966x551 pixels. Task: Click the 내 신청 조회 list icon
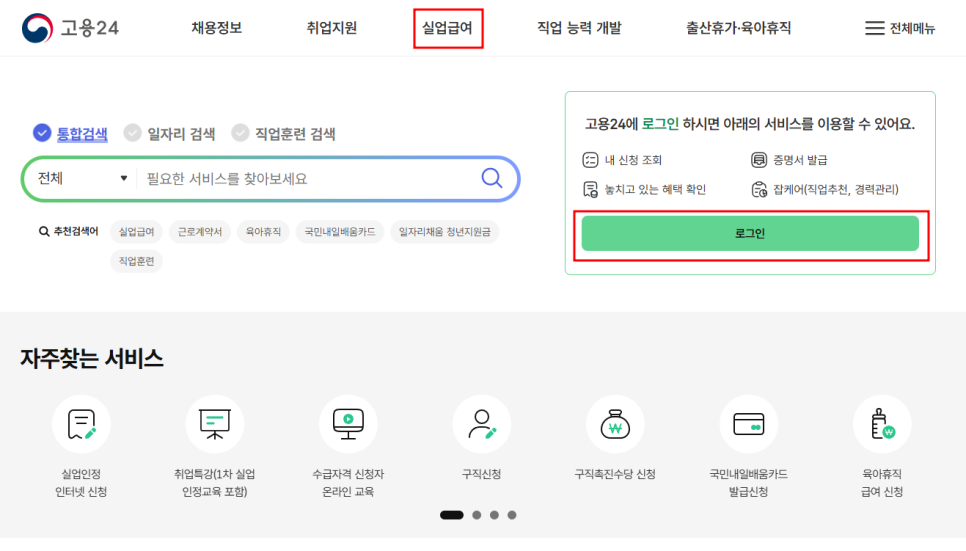click(x=590, y=160)
